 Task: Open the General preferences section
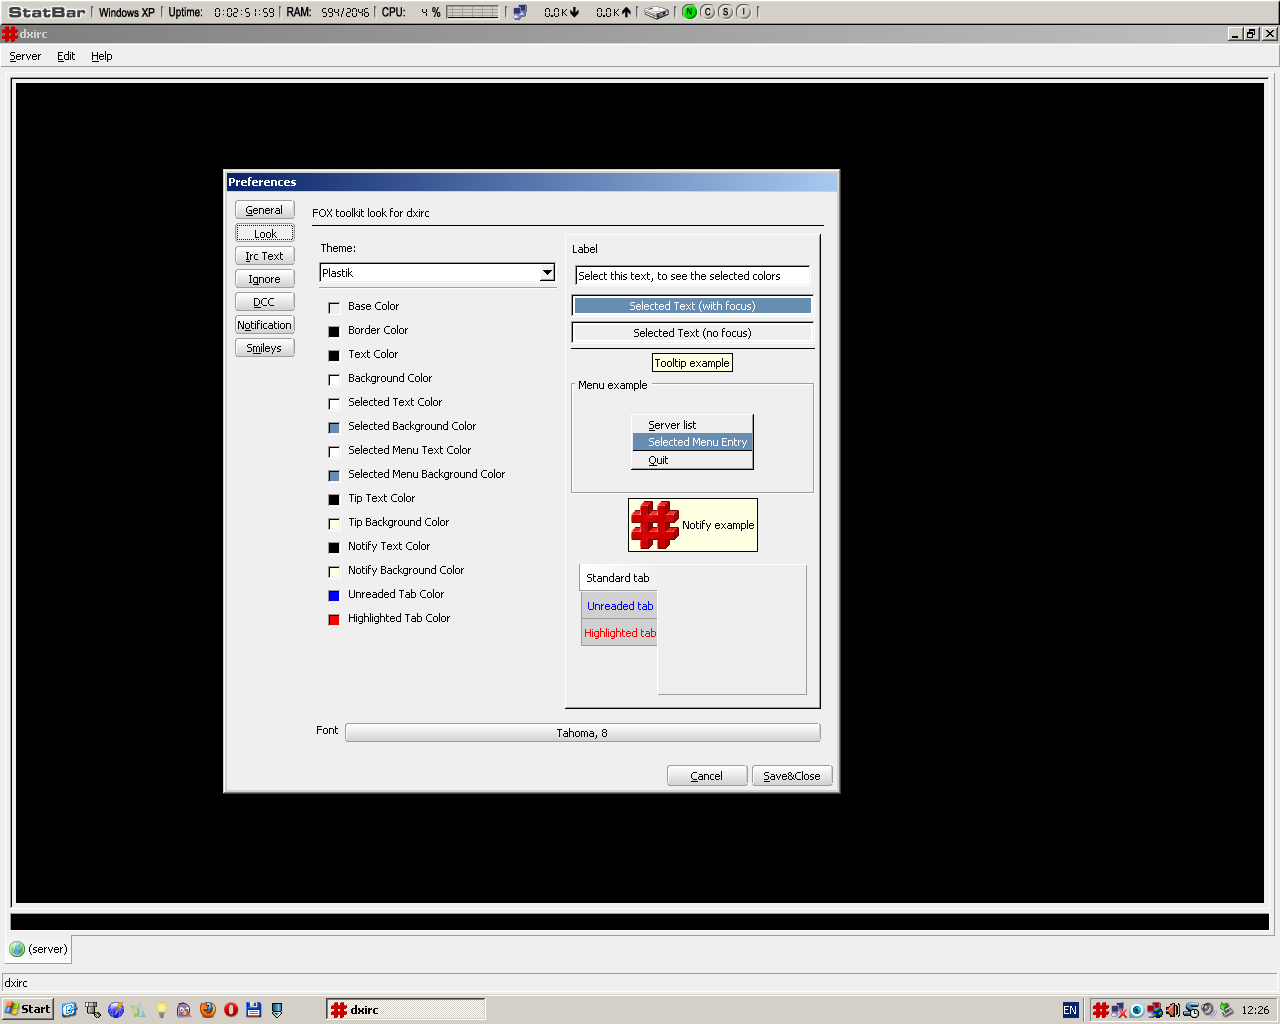pyautogui.click(x=265, y=210)
